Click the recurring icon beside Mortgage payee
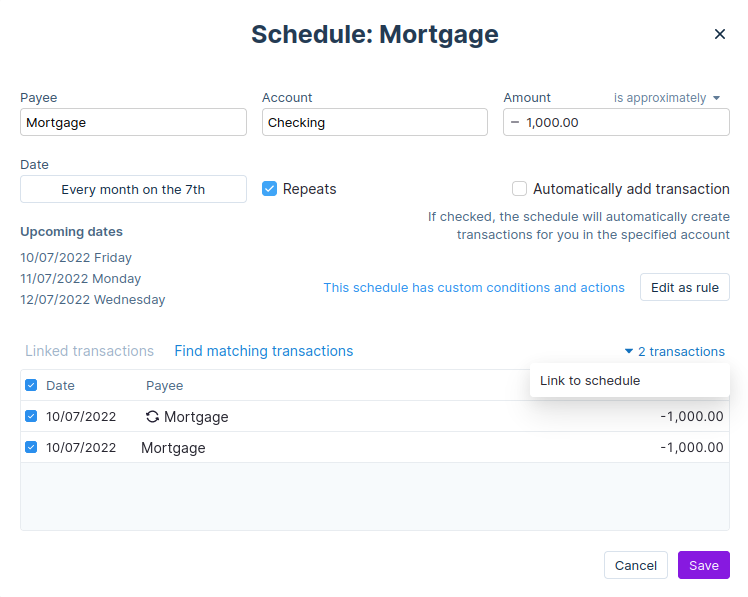748x597 pixels. pos(152,417)
